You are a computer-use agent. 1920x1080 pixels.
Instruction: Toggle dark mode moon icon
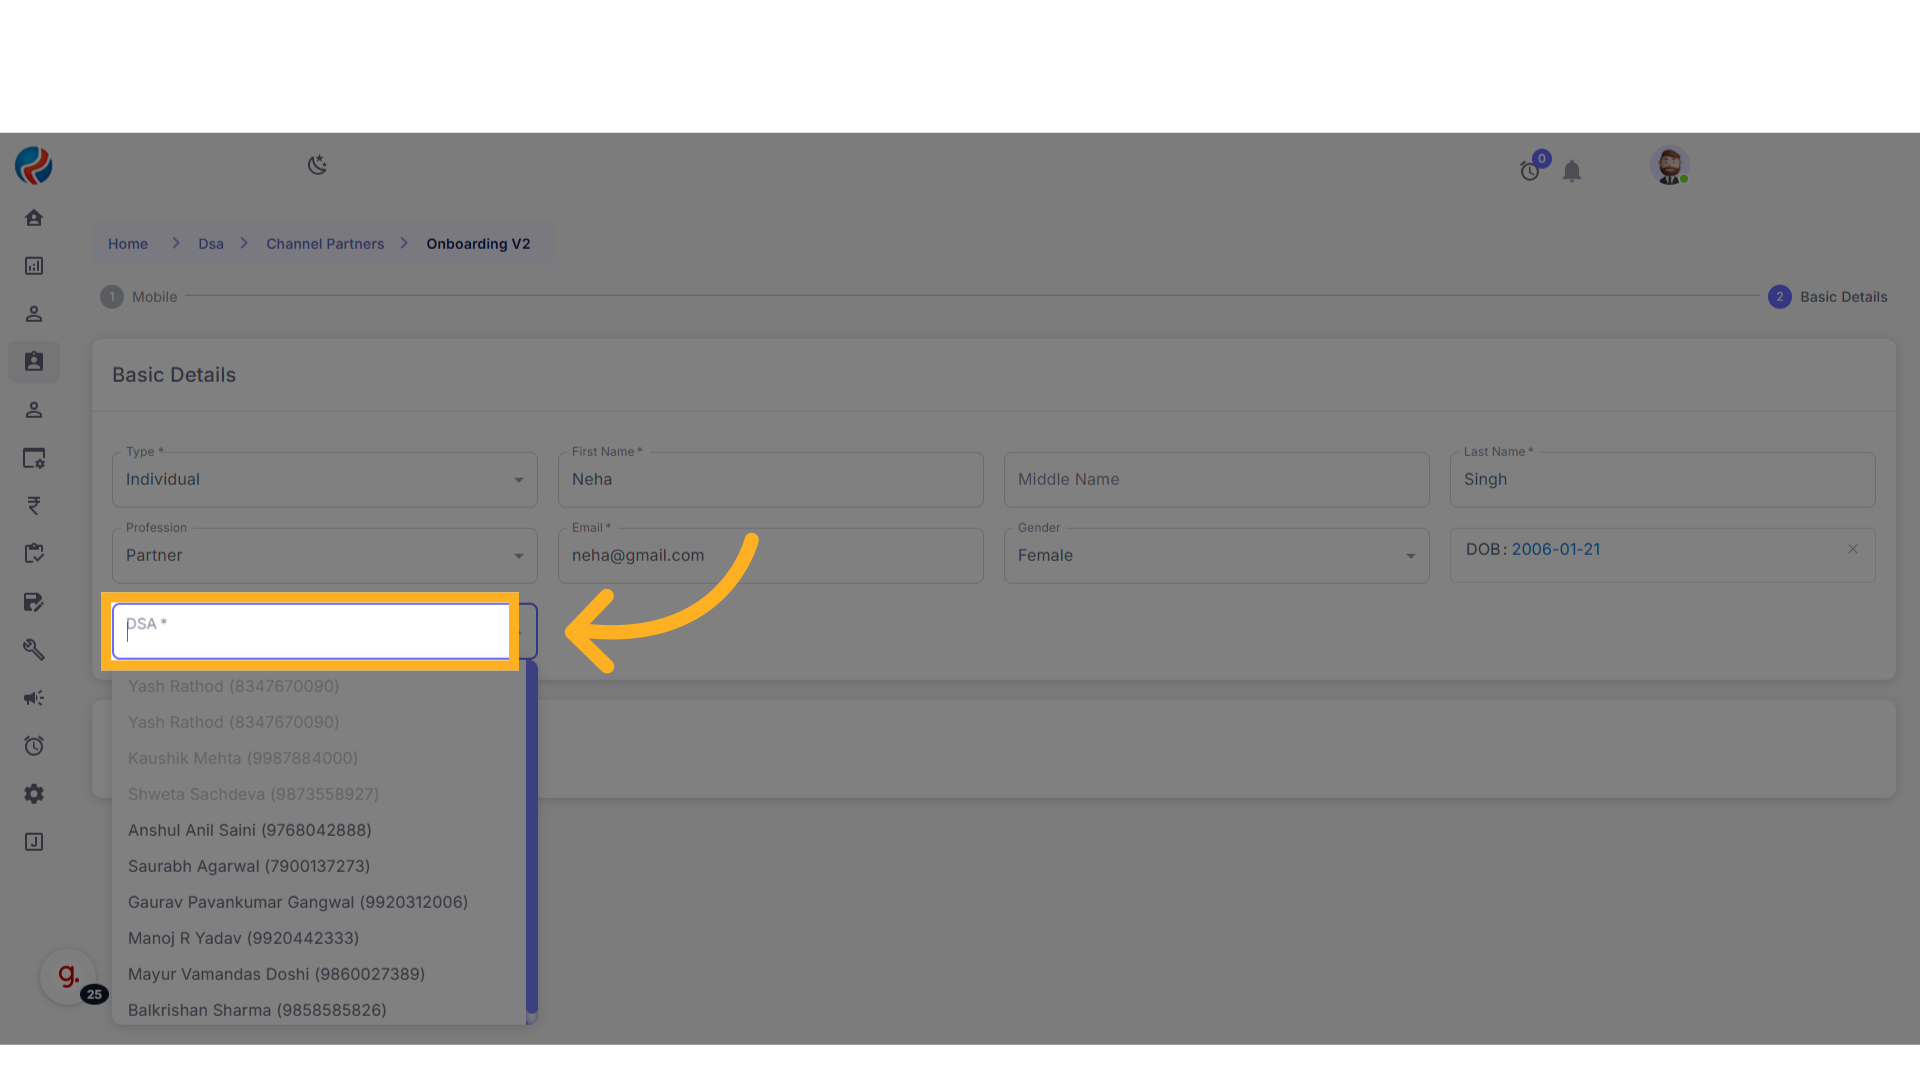pos(317,165)
